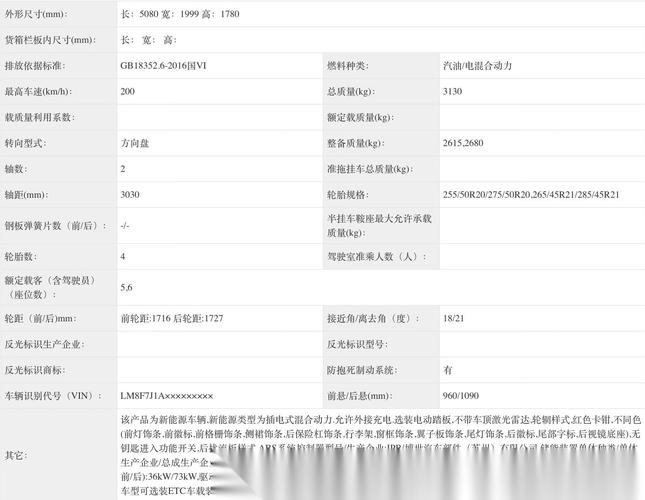Click the 反光标识商标 label
Viewport: 645px width, 500px height.
35,370
